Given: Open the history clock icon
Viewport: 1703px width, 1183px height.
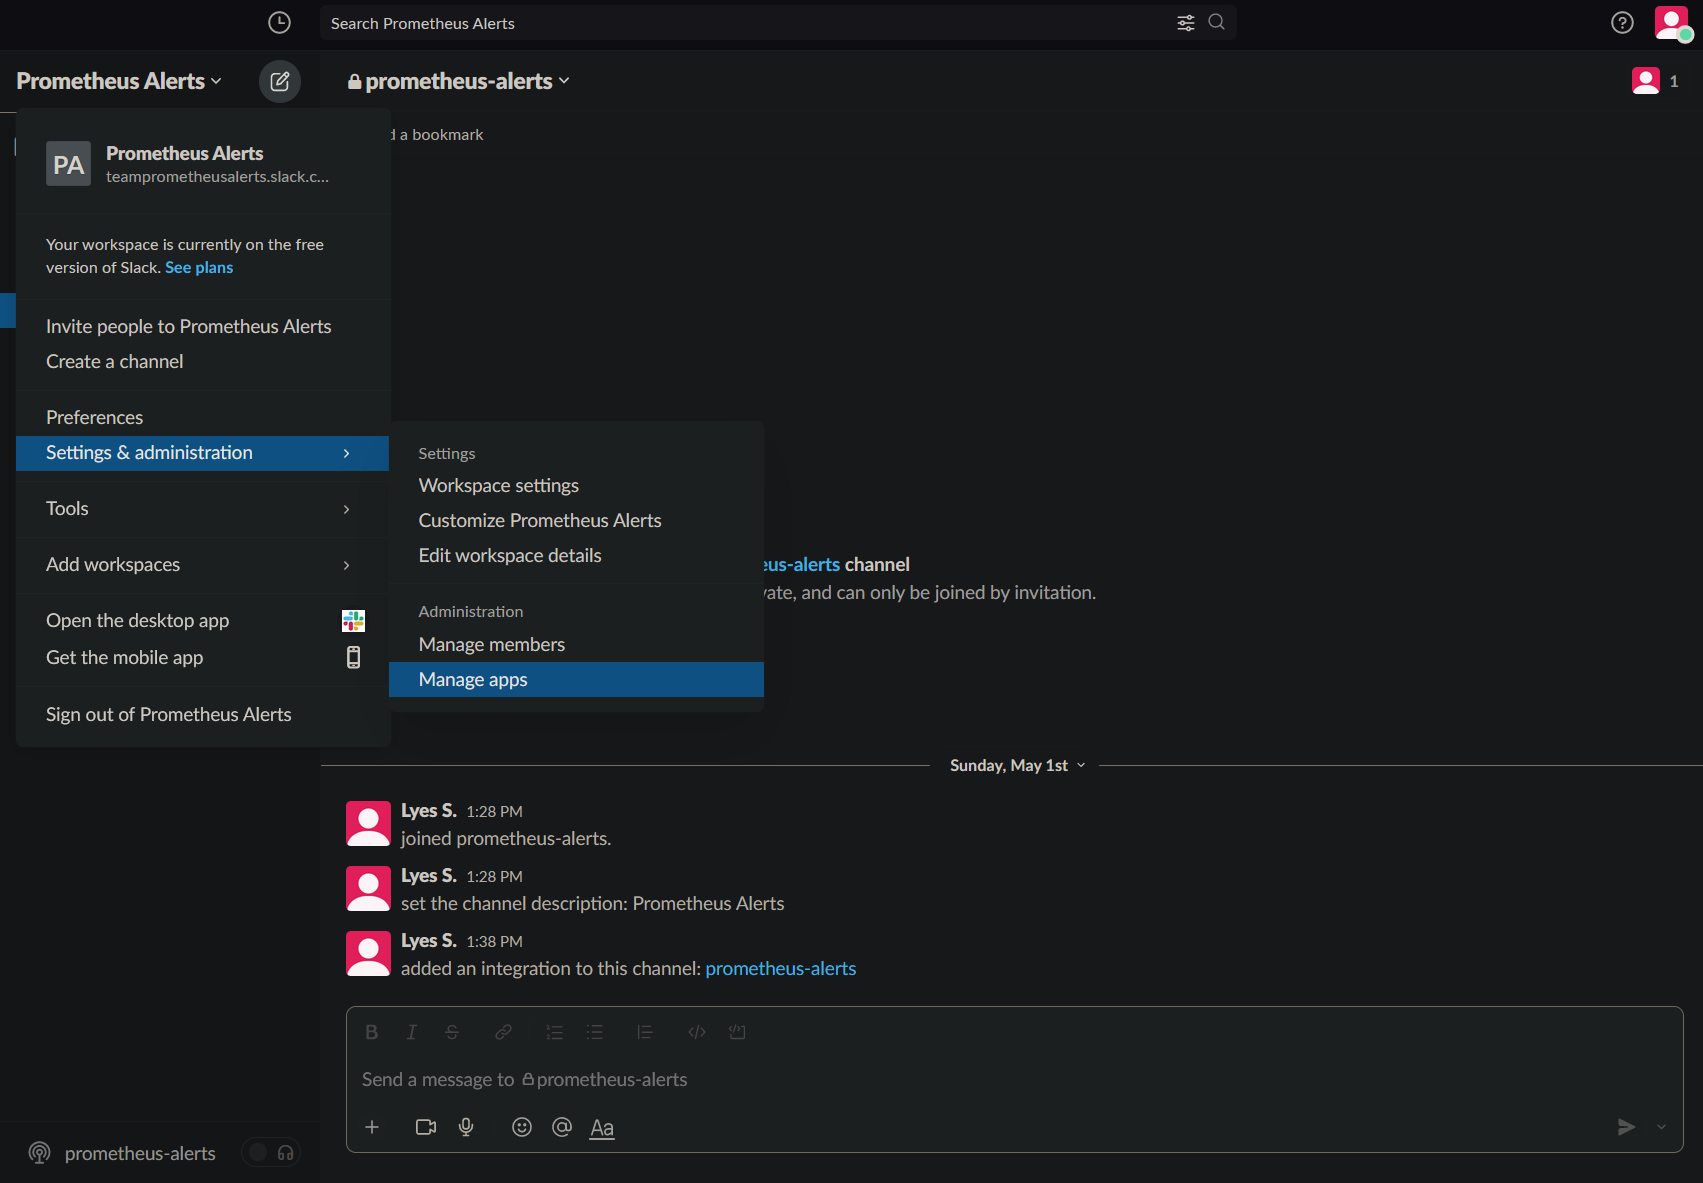Looking at the screenshot, I should pyautogui.click(x=279, y=22).
